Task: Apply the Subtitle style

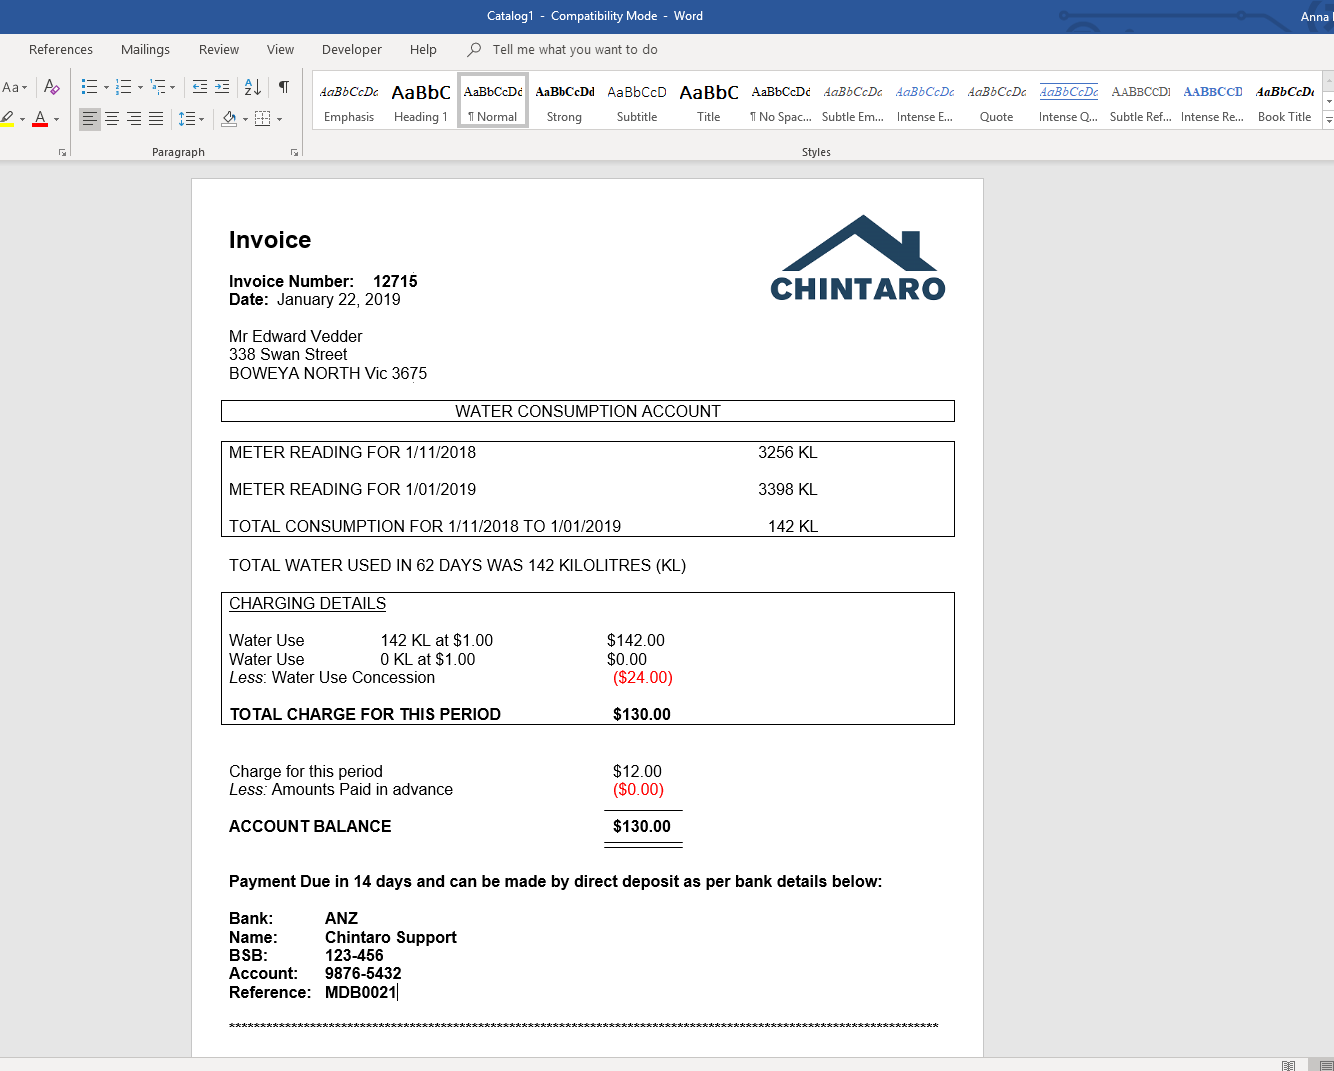Action: coord(637,101)
